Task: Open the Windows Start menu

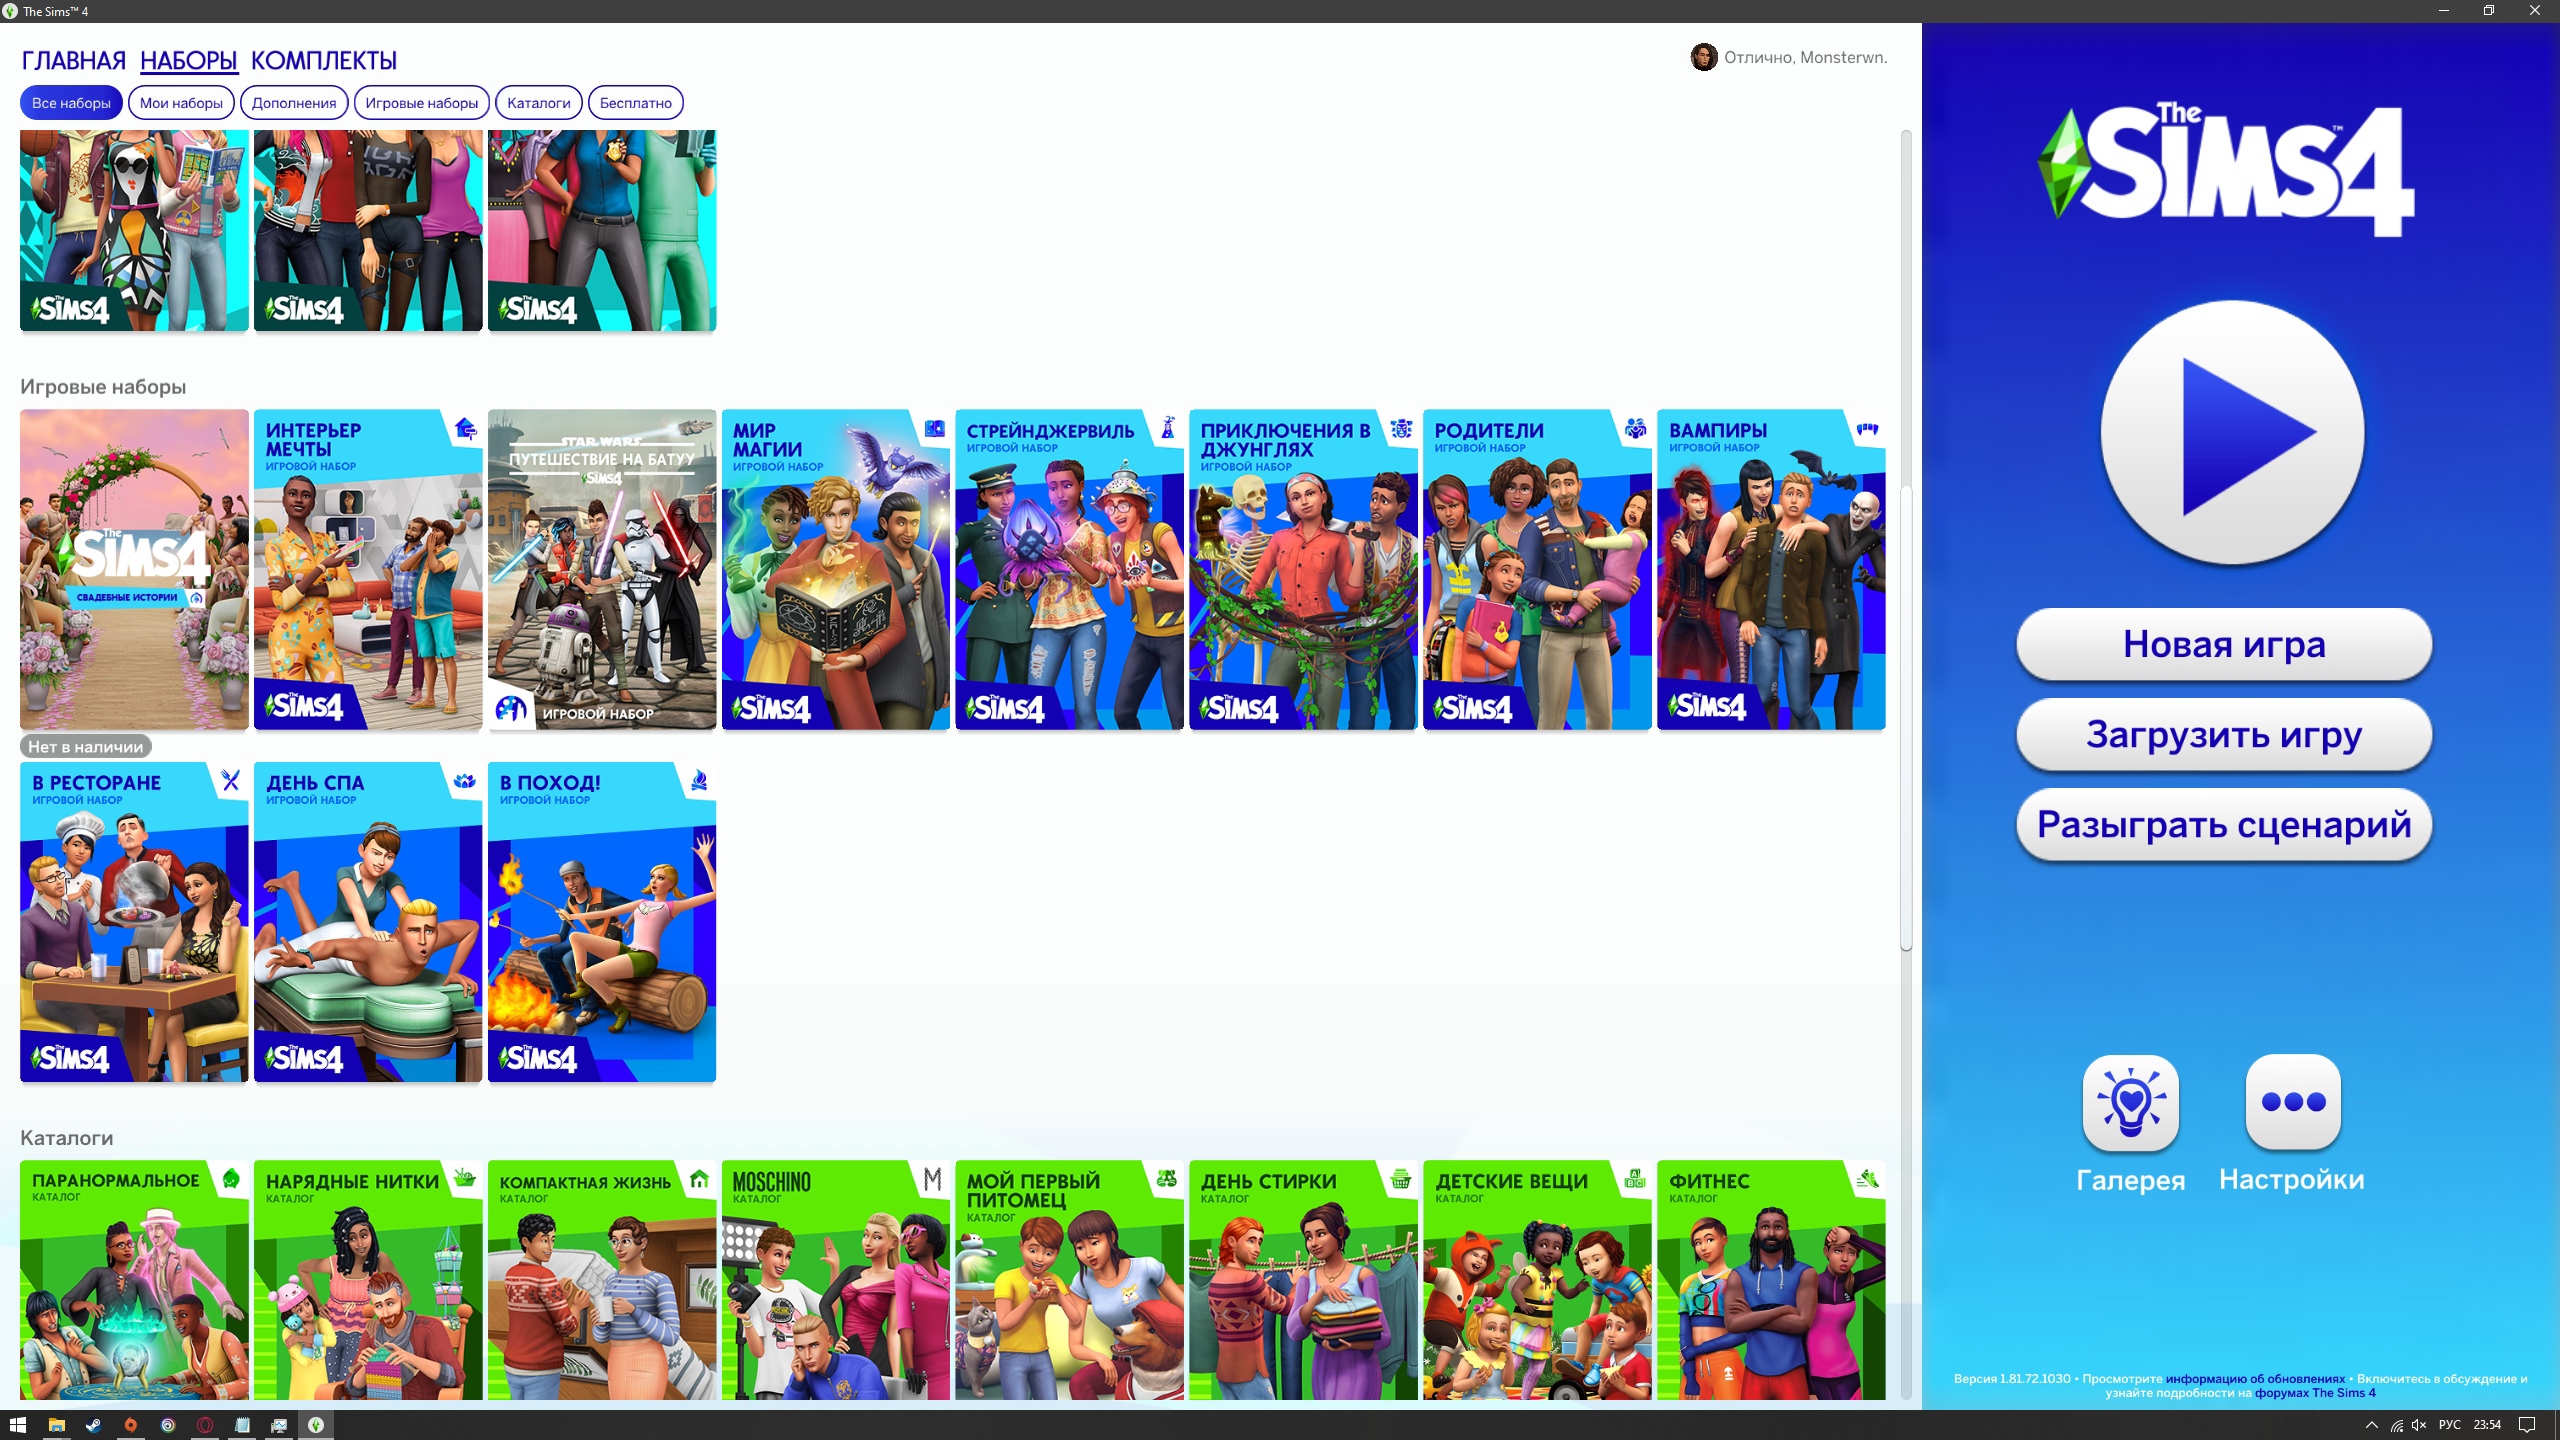Action: [x=18, y=1425]
